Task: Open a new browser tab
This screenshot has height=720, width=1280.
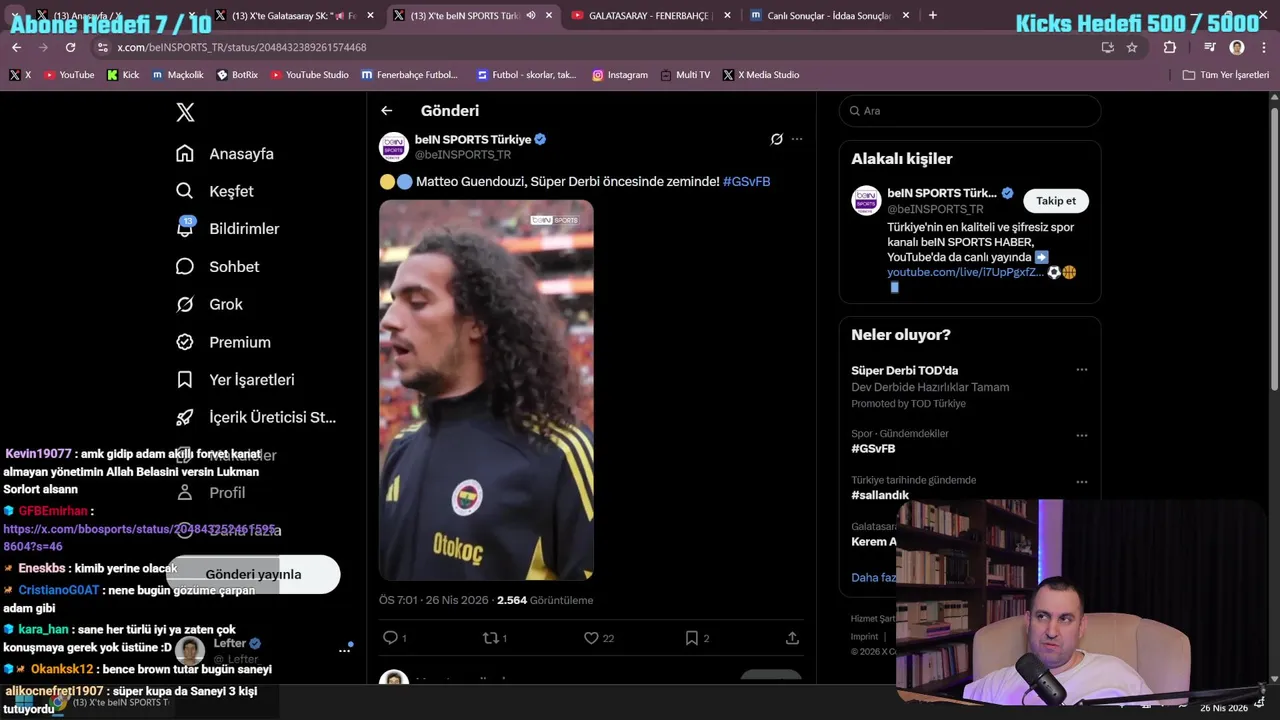Action: [x=933, y=15]
